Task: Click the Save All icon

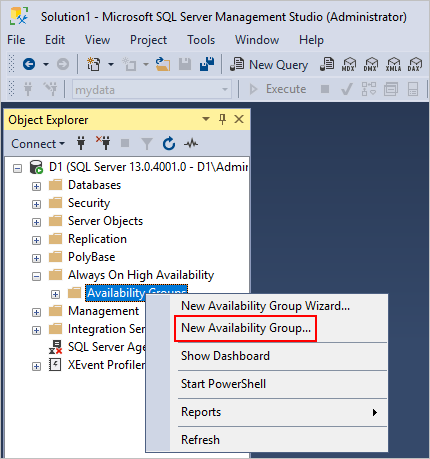Action: [207, 64]
